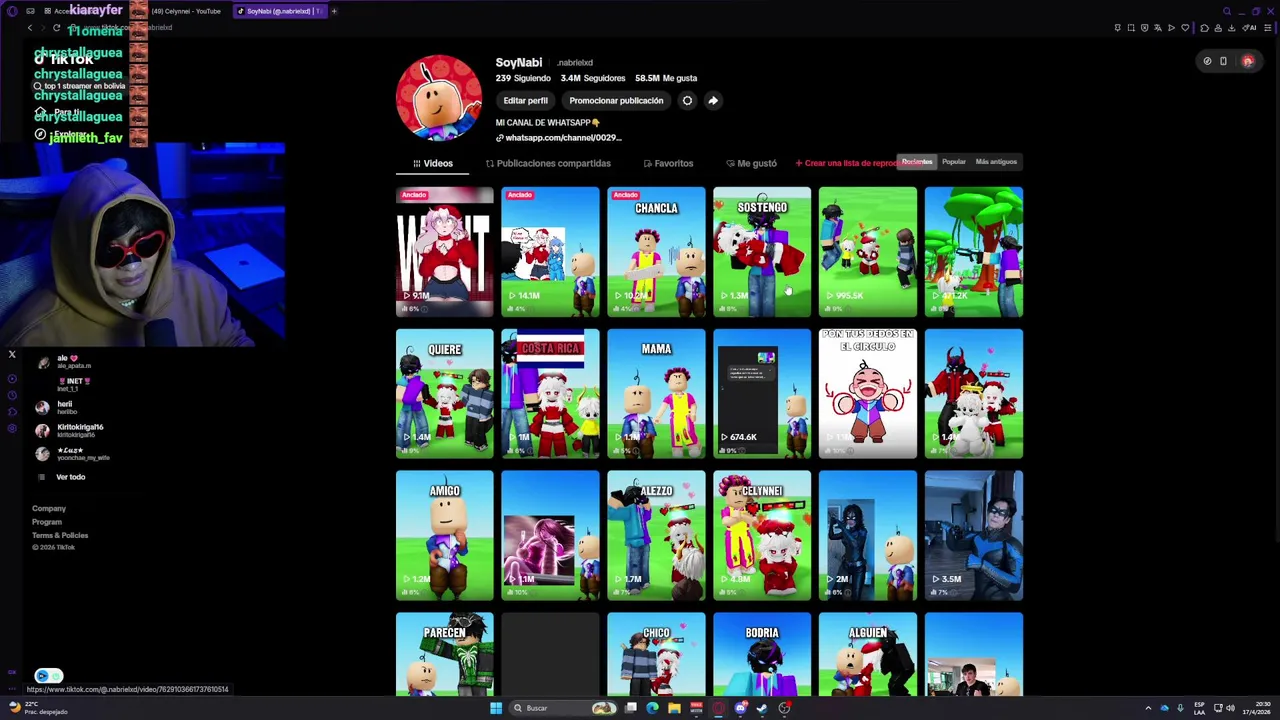This screenshot has height=720, width=1280.
Task: Open the pinned CHANCLA video
Action: pos(656,252)
